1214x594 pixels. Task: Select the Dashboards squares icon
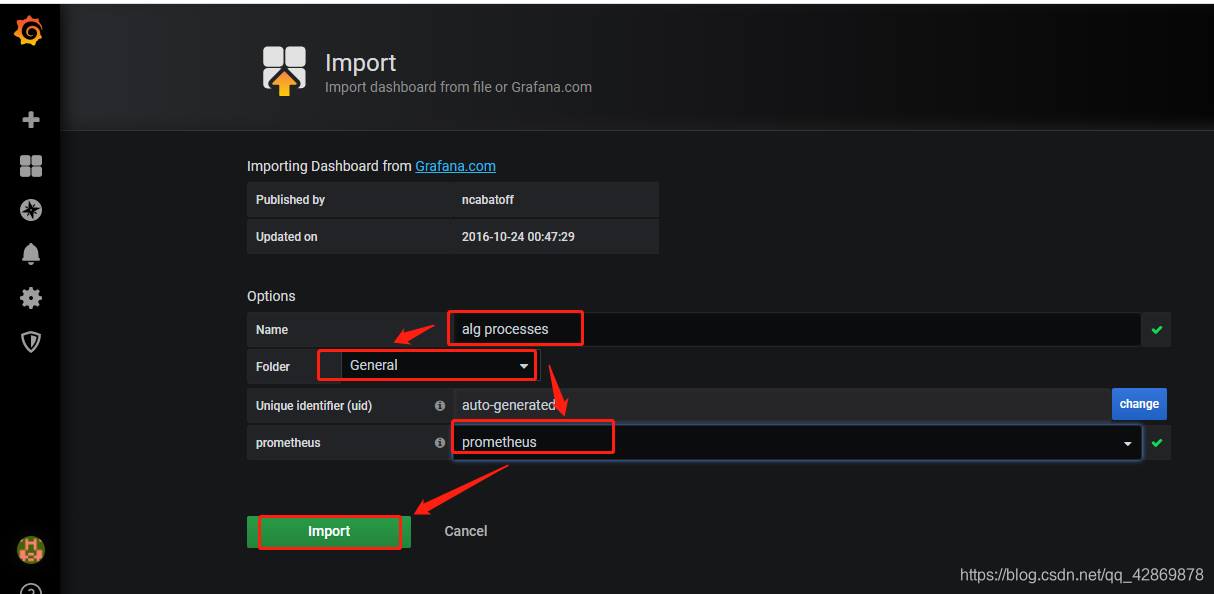pos(30,166)
